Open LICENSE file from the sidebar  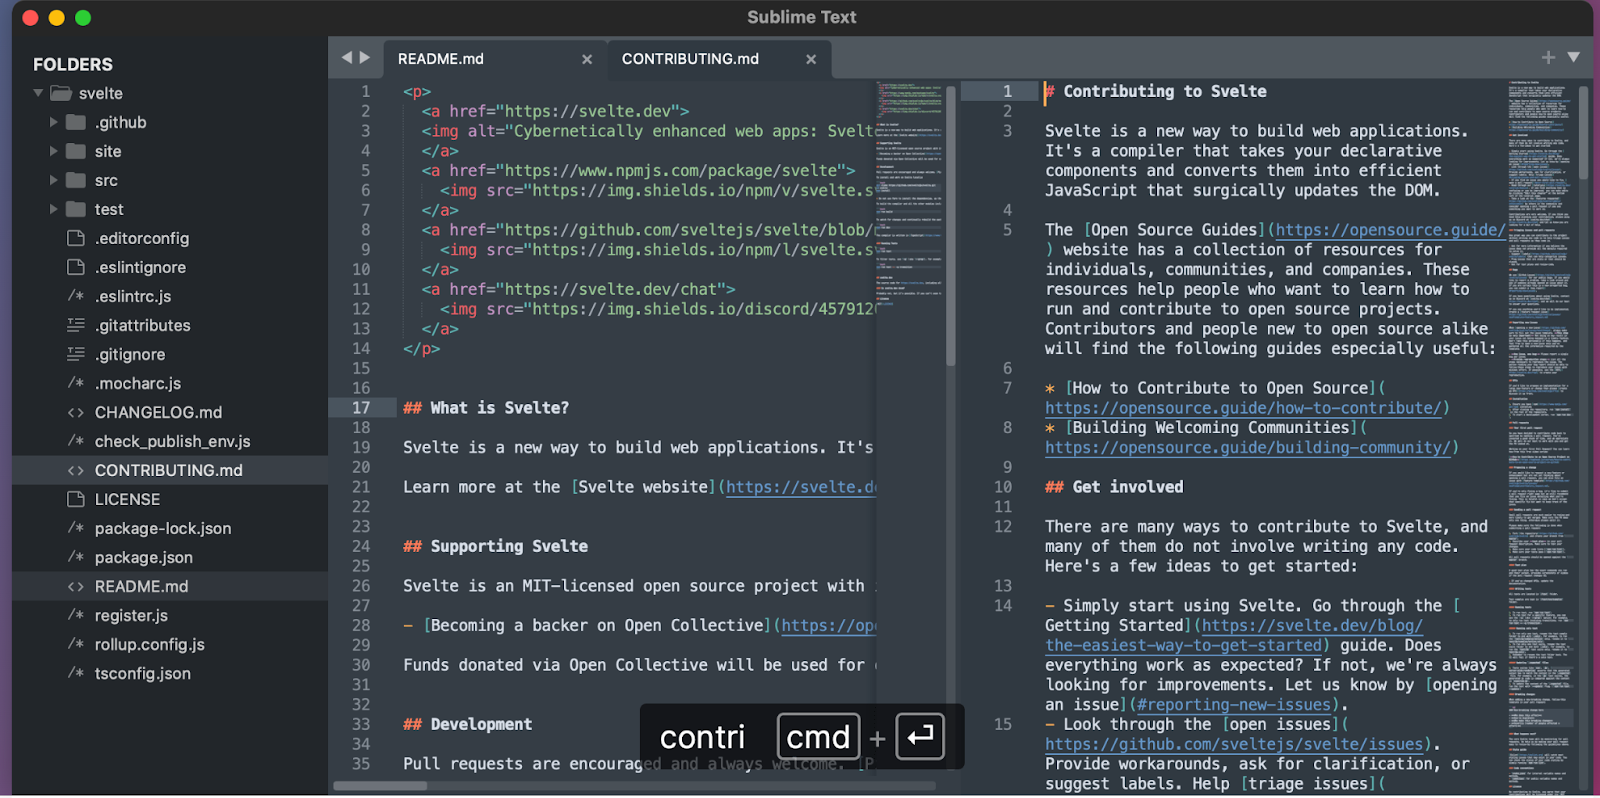[127, 499]
